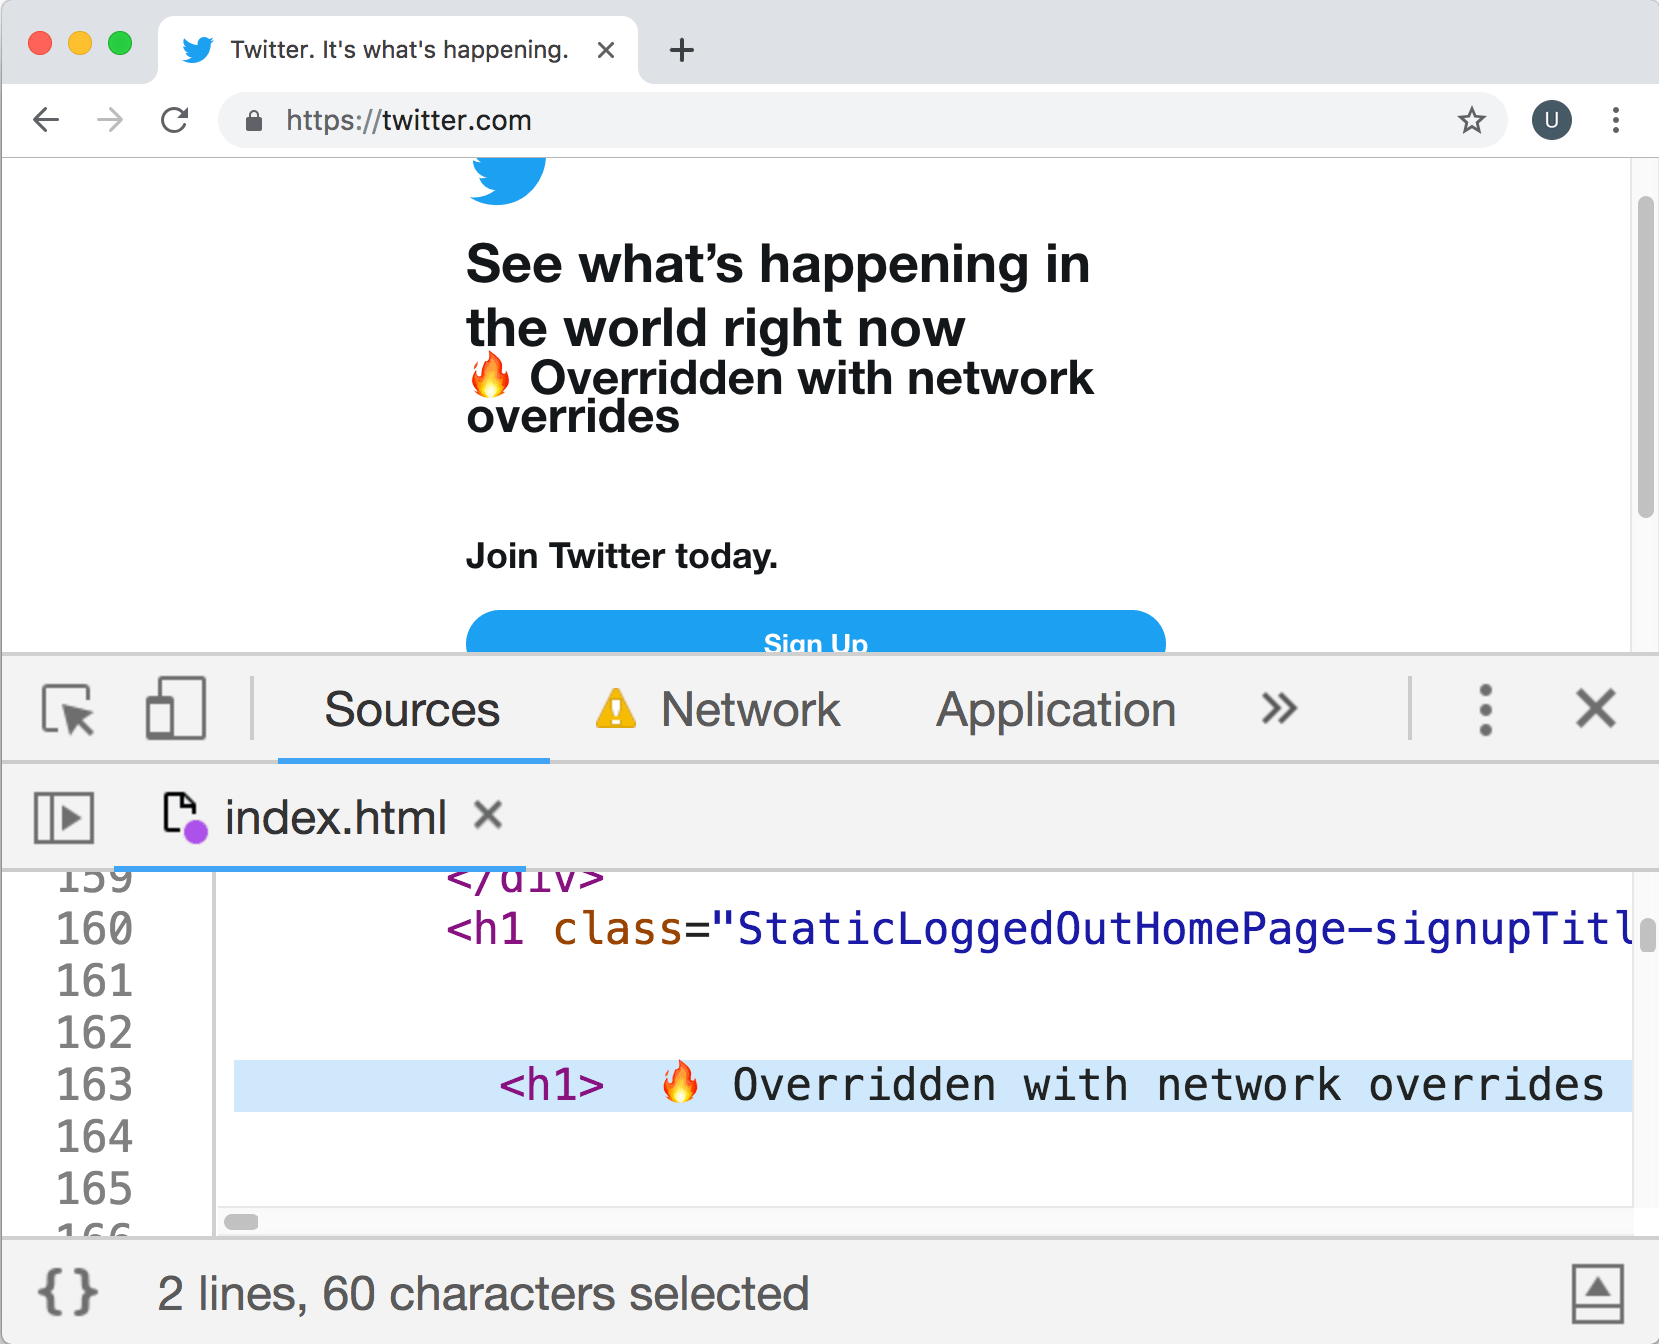
Task: Click the code editor horizontal scrollbar
Action: point(242,1221)
